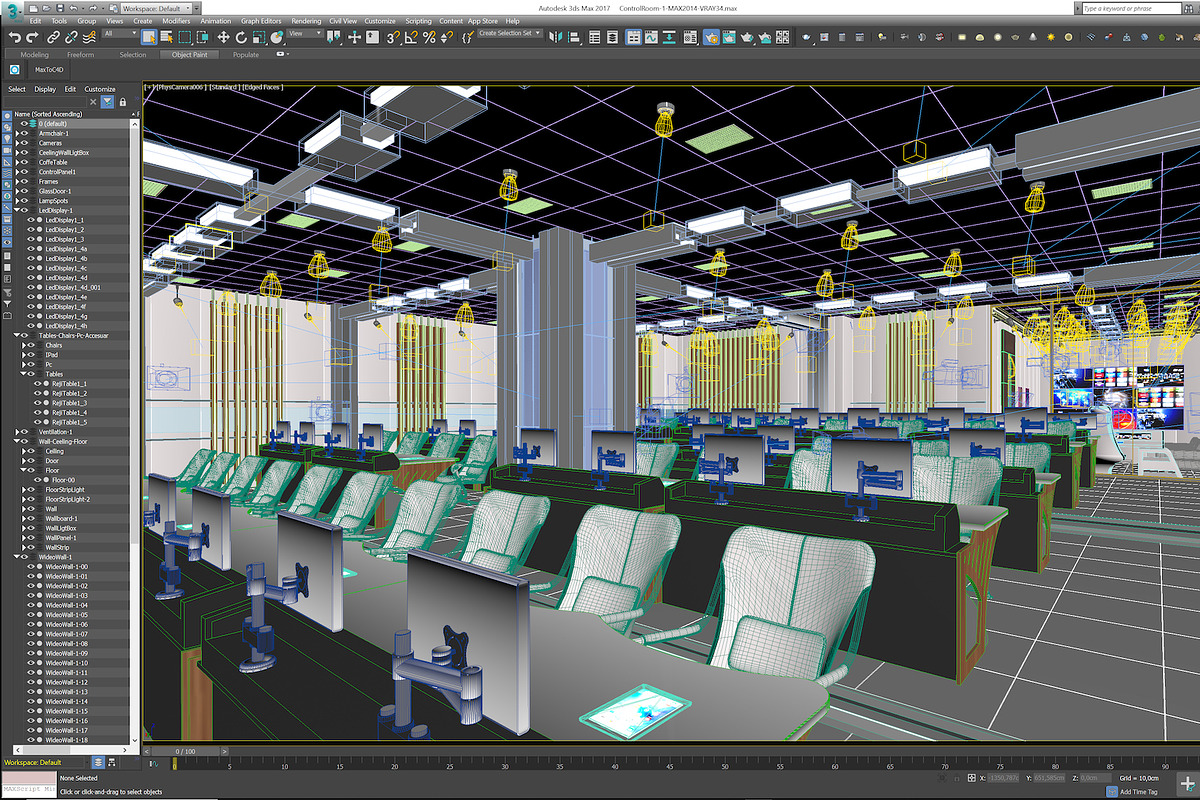The width and height of the screenshot is (1200, 800).
Task: Activate the Select and Scale tool
Action: 259,36
